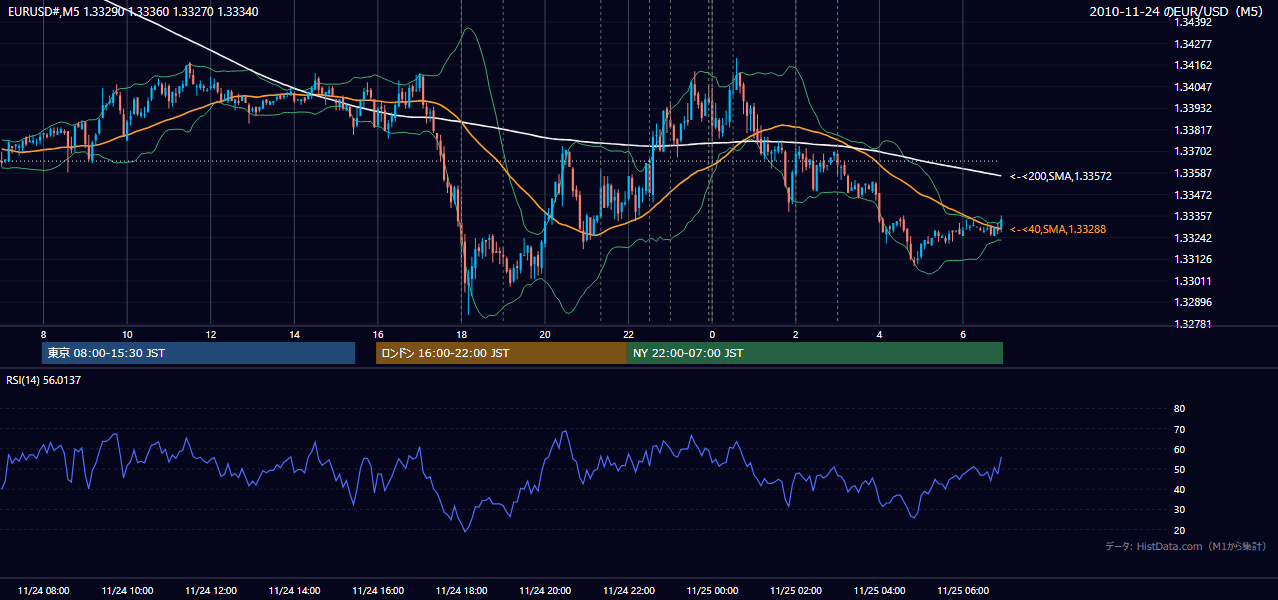Click the 11/24 18:00 time label

coord(461,591)
